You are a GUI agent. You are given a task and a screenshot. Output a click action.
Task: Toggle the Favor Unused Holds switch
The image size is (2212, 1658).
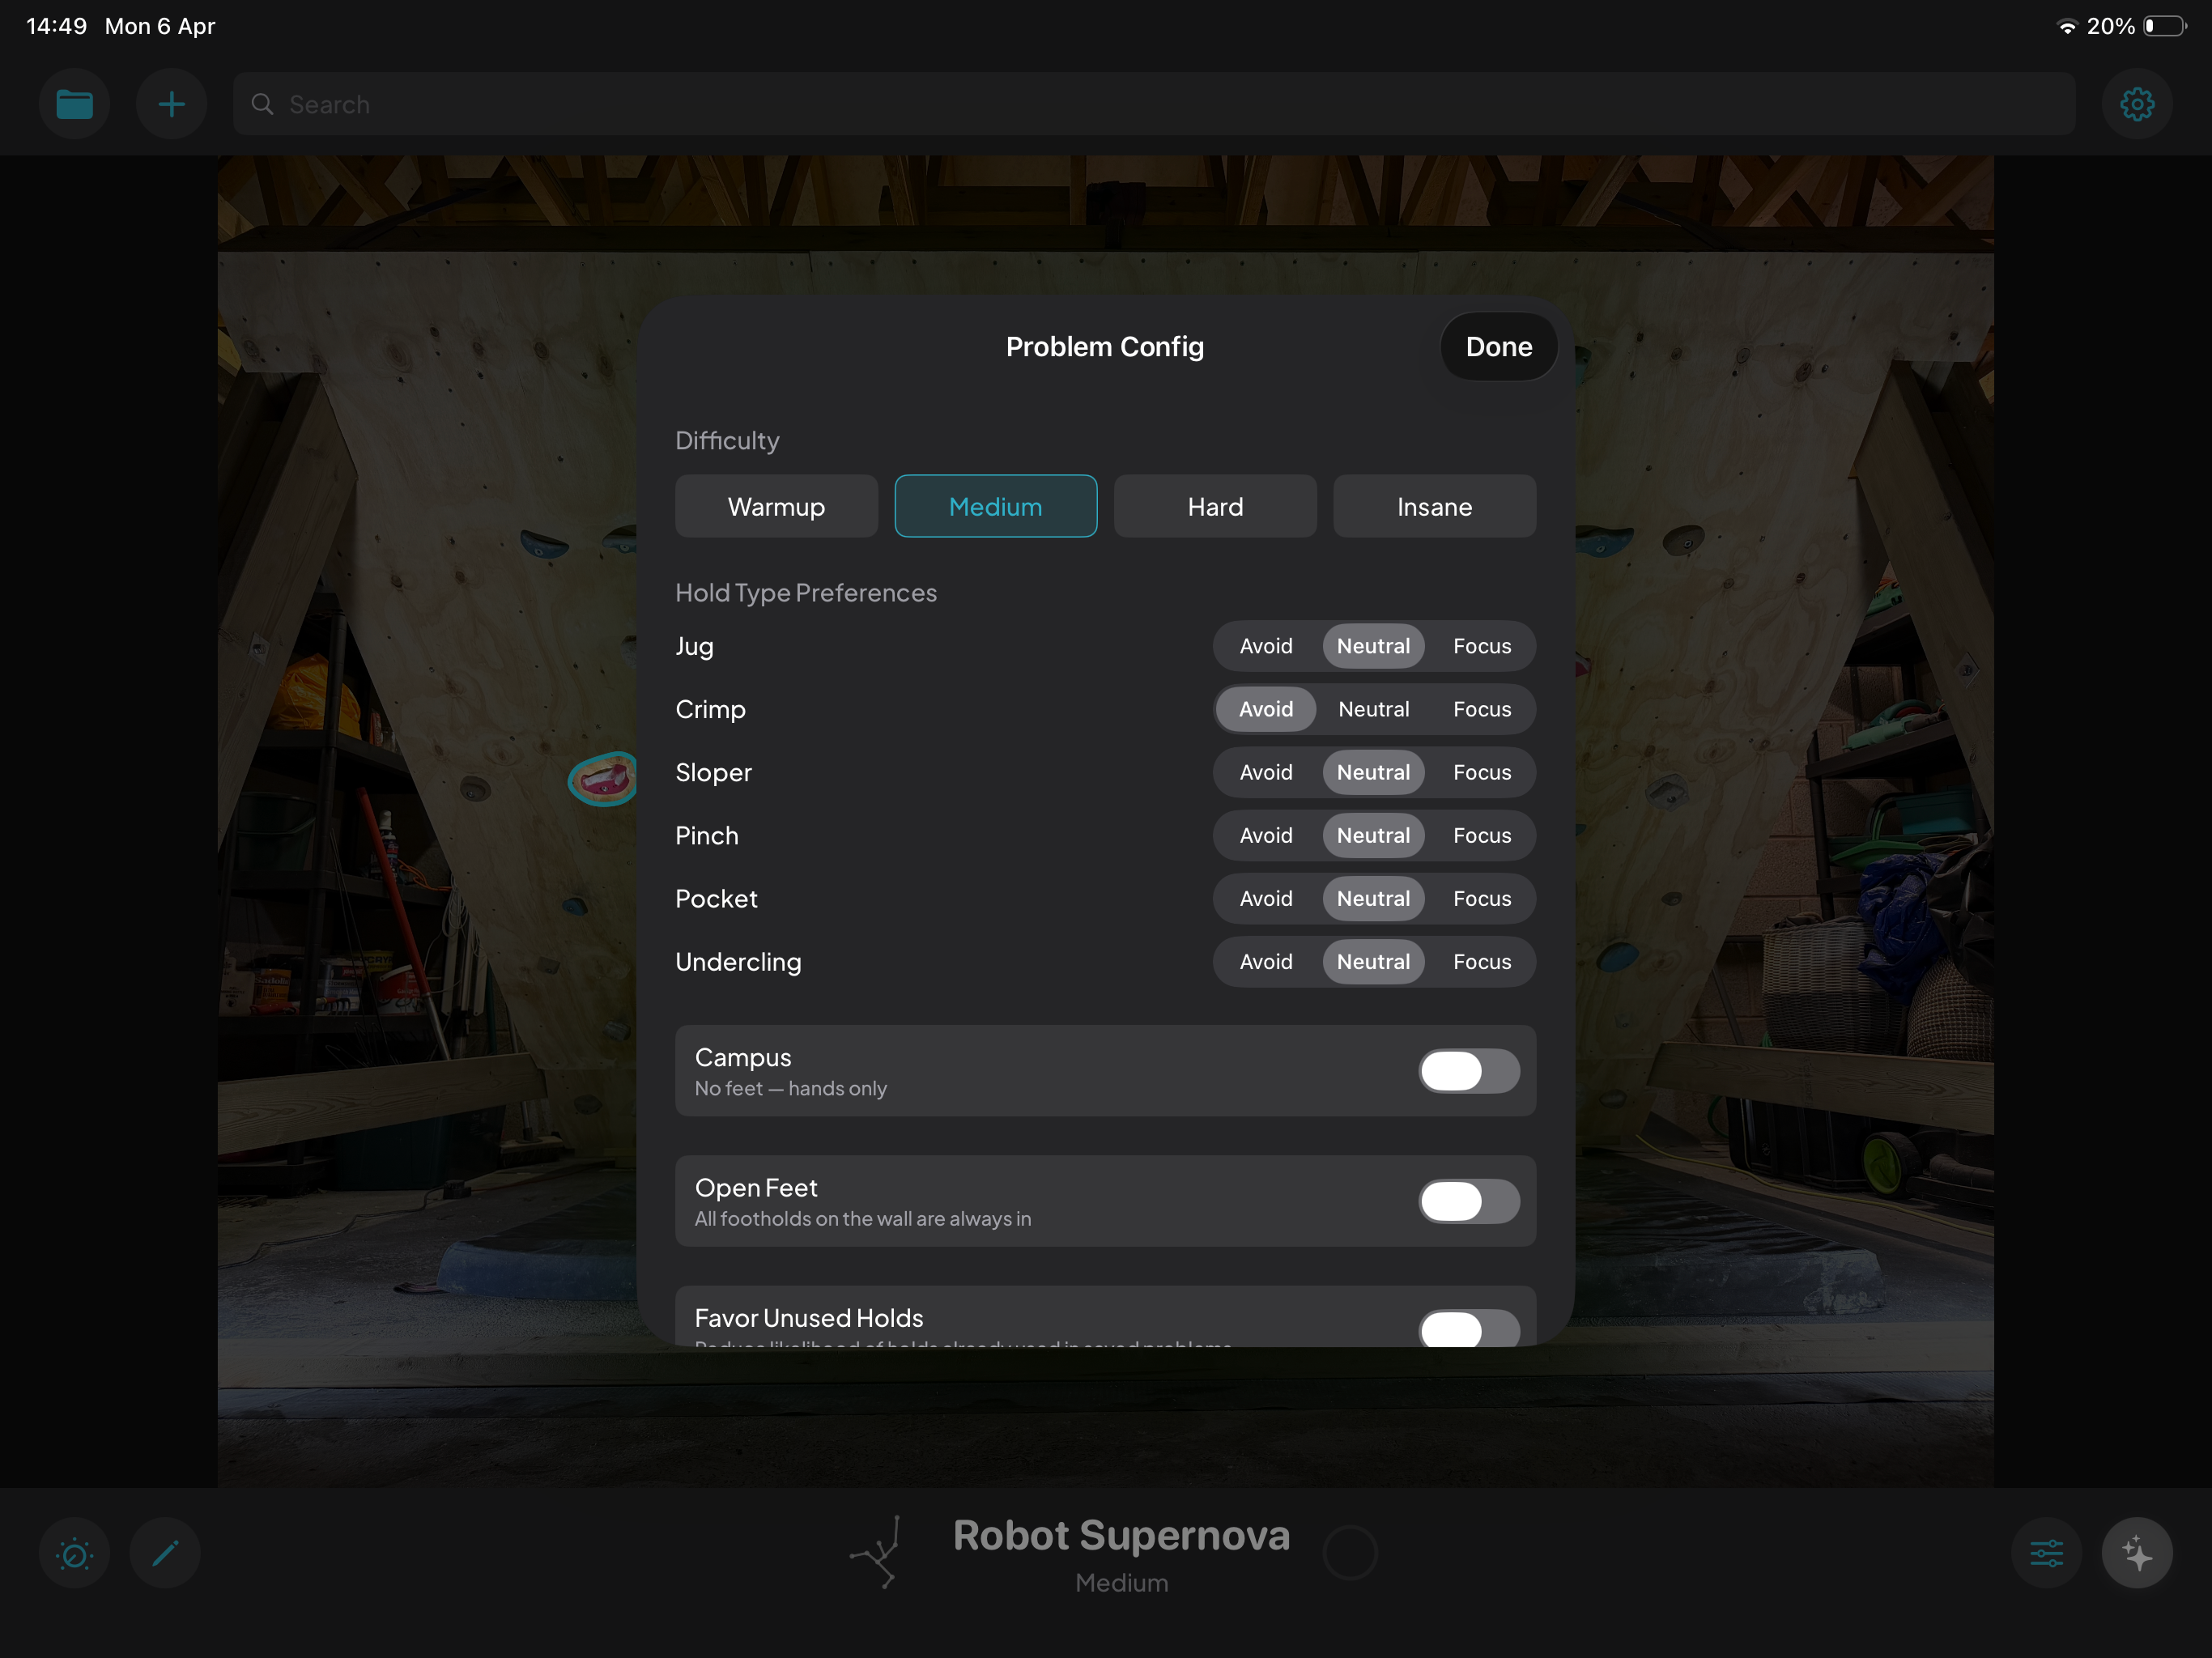(x=1469, y=1328)
